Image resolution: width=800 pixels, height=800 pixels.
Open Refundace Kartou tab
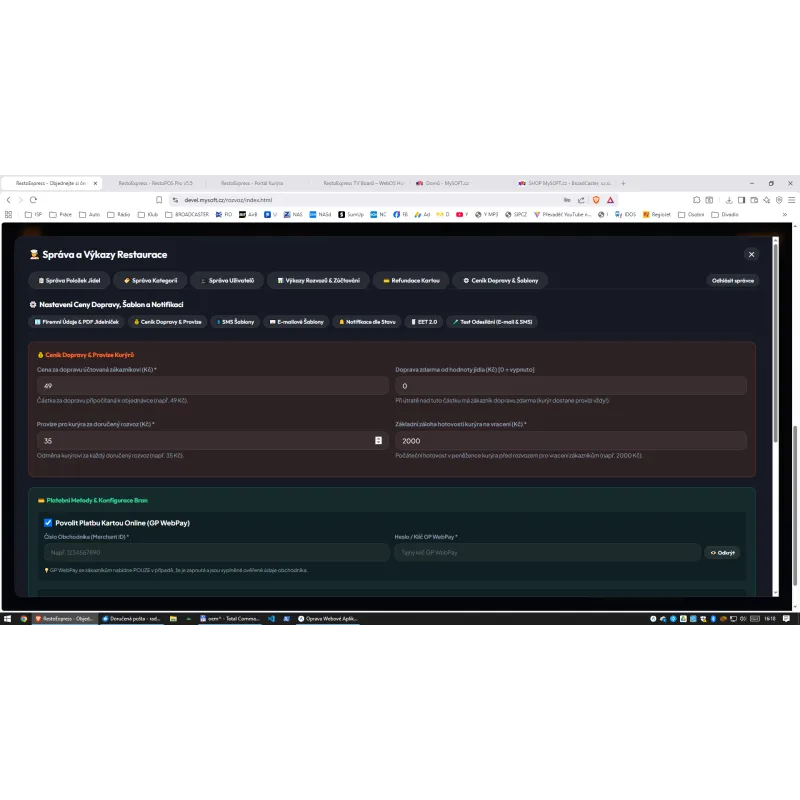tap(411, 280)
